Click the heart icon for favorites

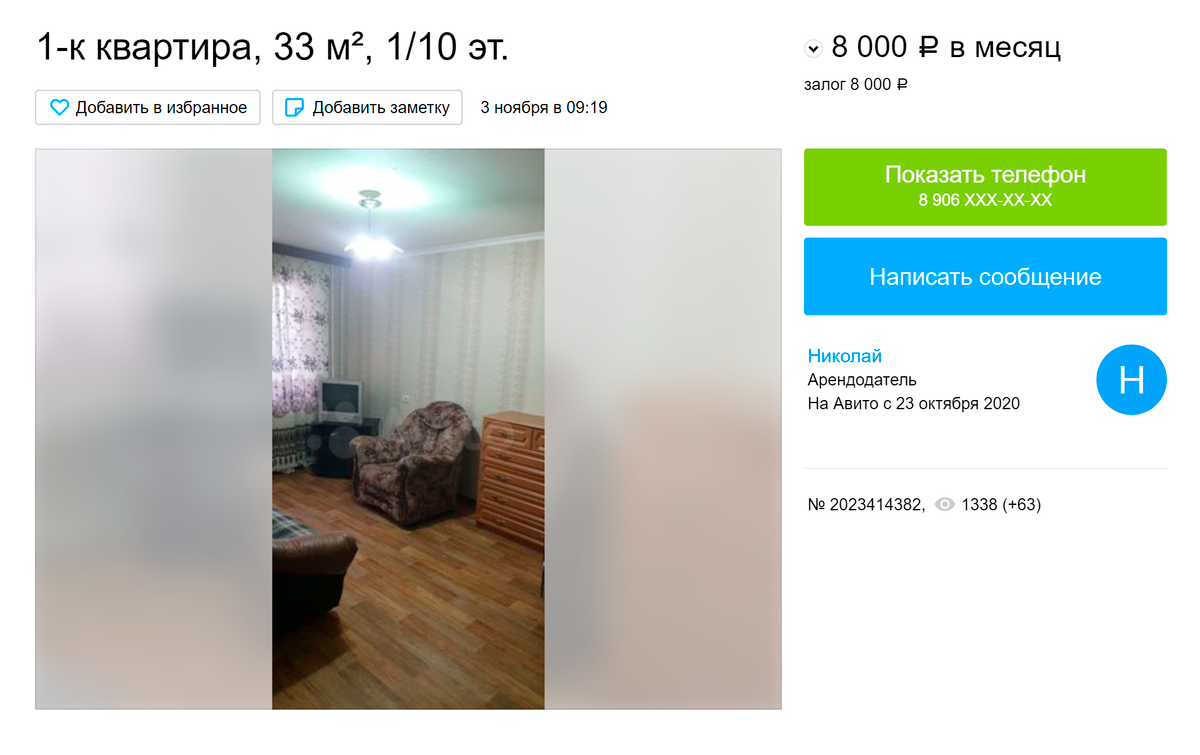coord(59,107)
